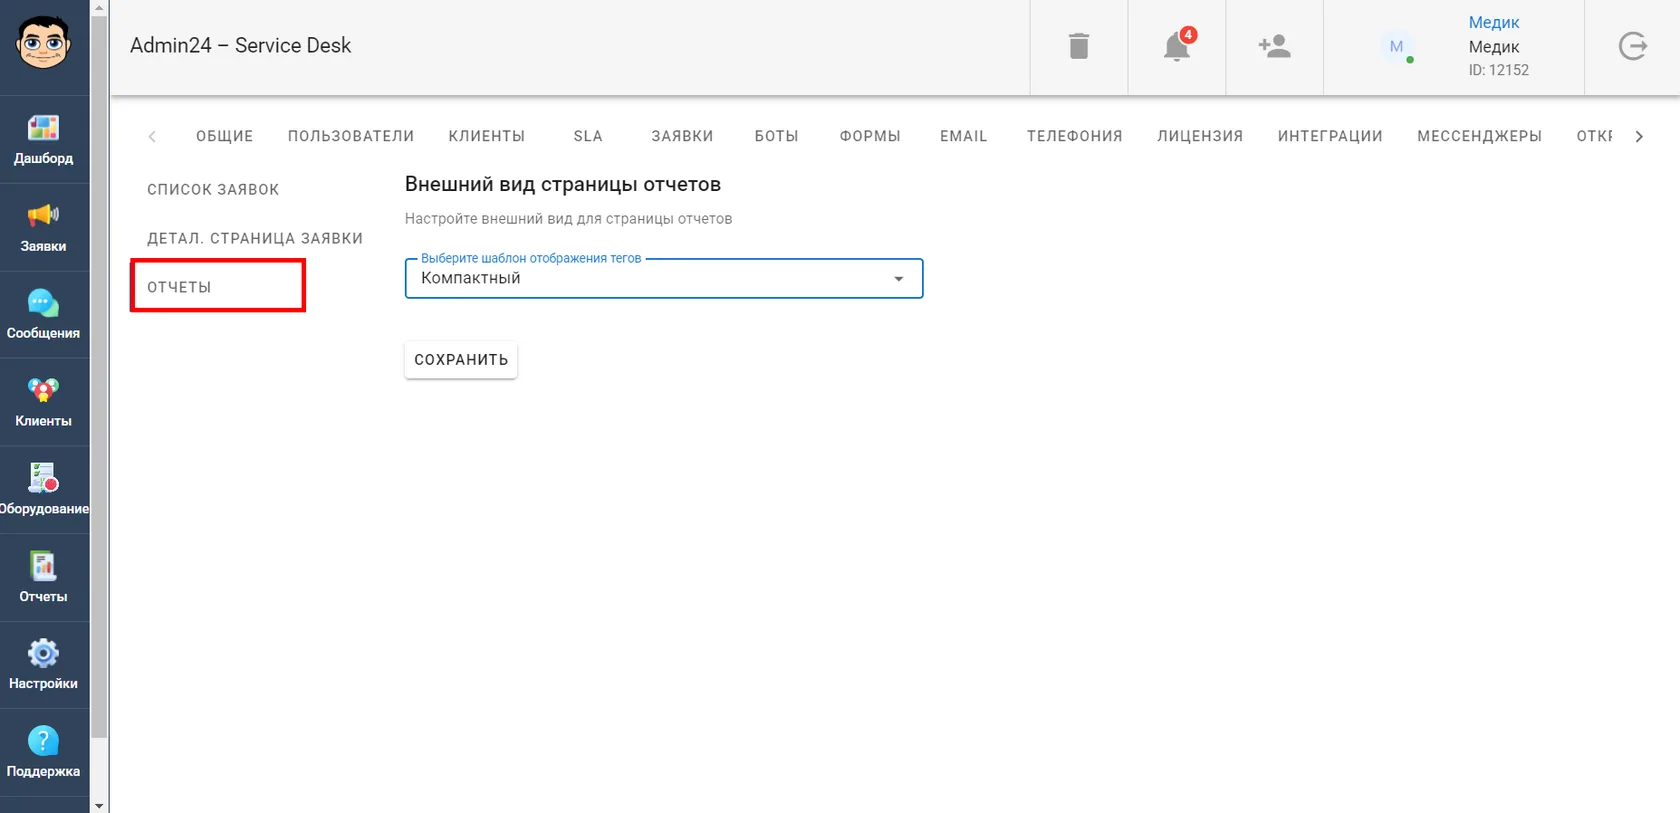The image size is (1680, 813).
Task: Switch to the ТЕЛЕФОНИЯ tab
Action: click(1075, 136)
